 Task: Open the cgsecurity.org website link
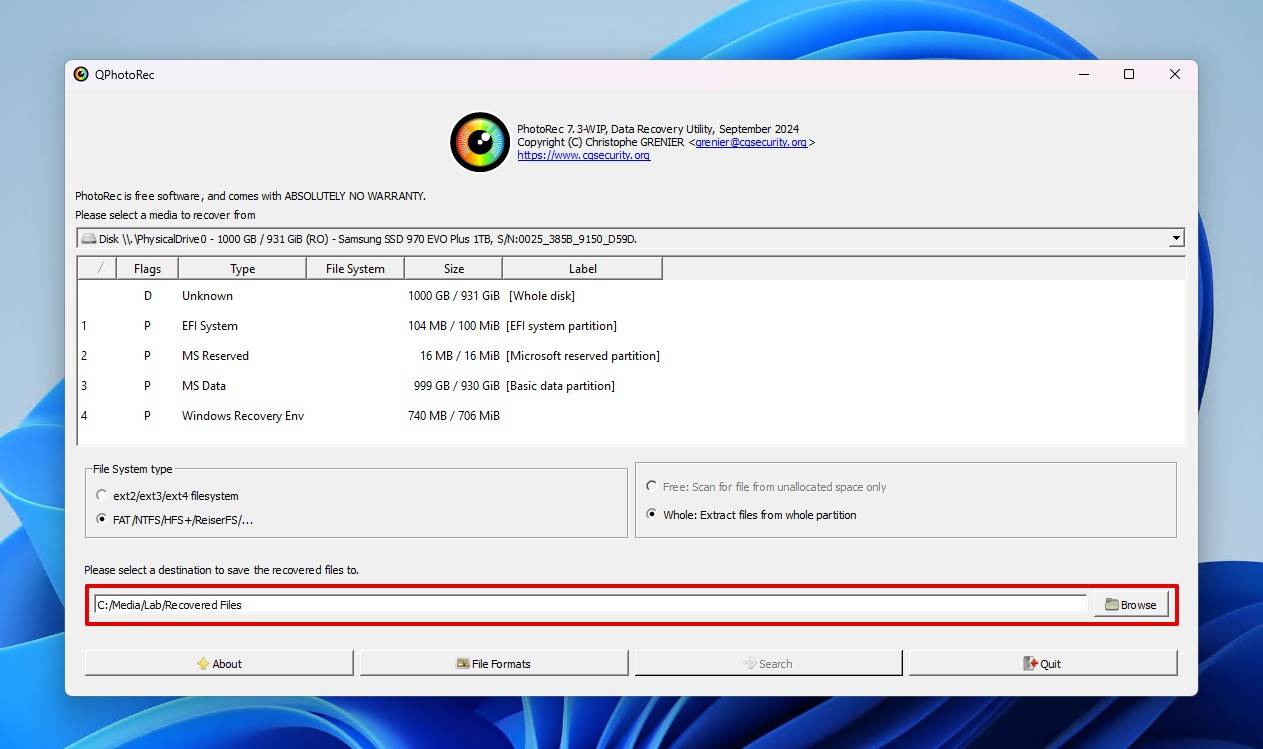(583, 155)
